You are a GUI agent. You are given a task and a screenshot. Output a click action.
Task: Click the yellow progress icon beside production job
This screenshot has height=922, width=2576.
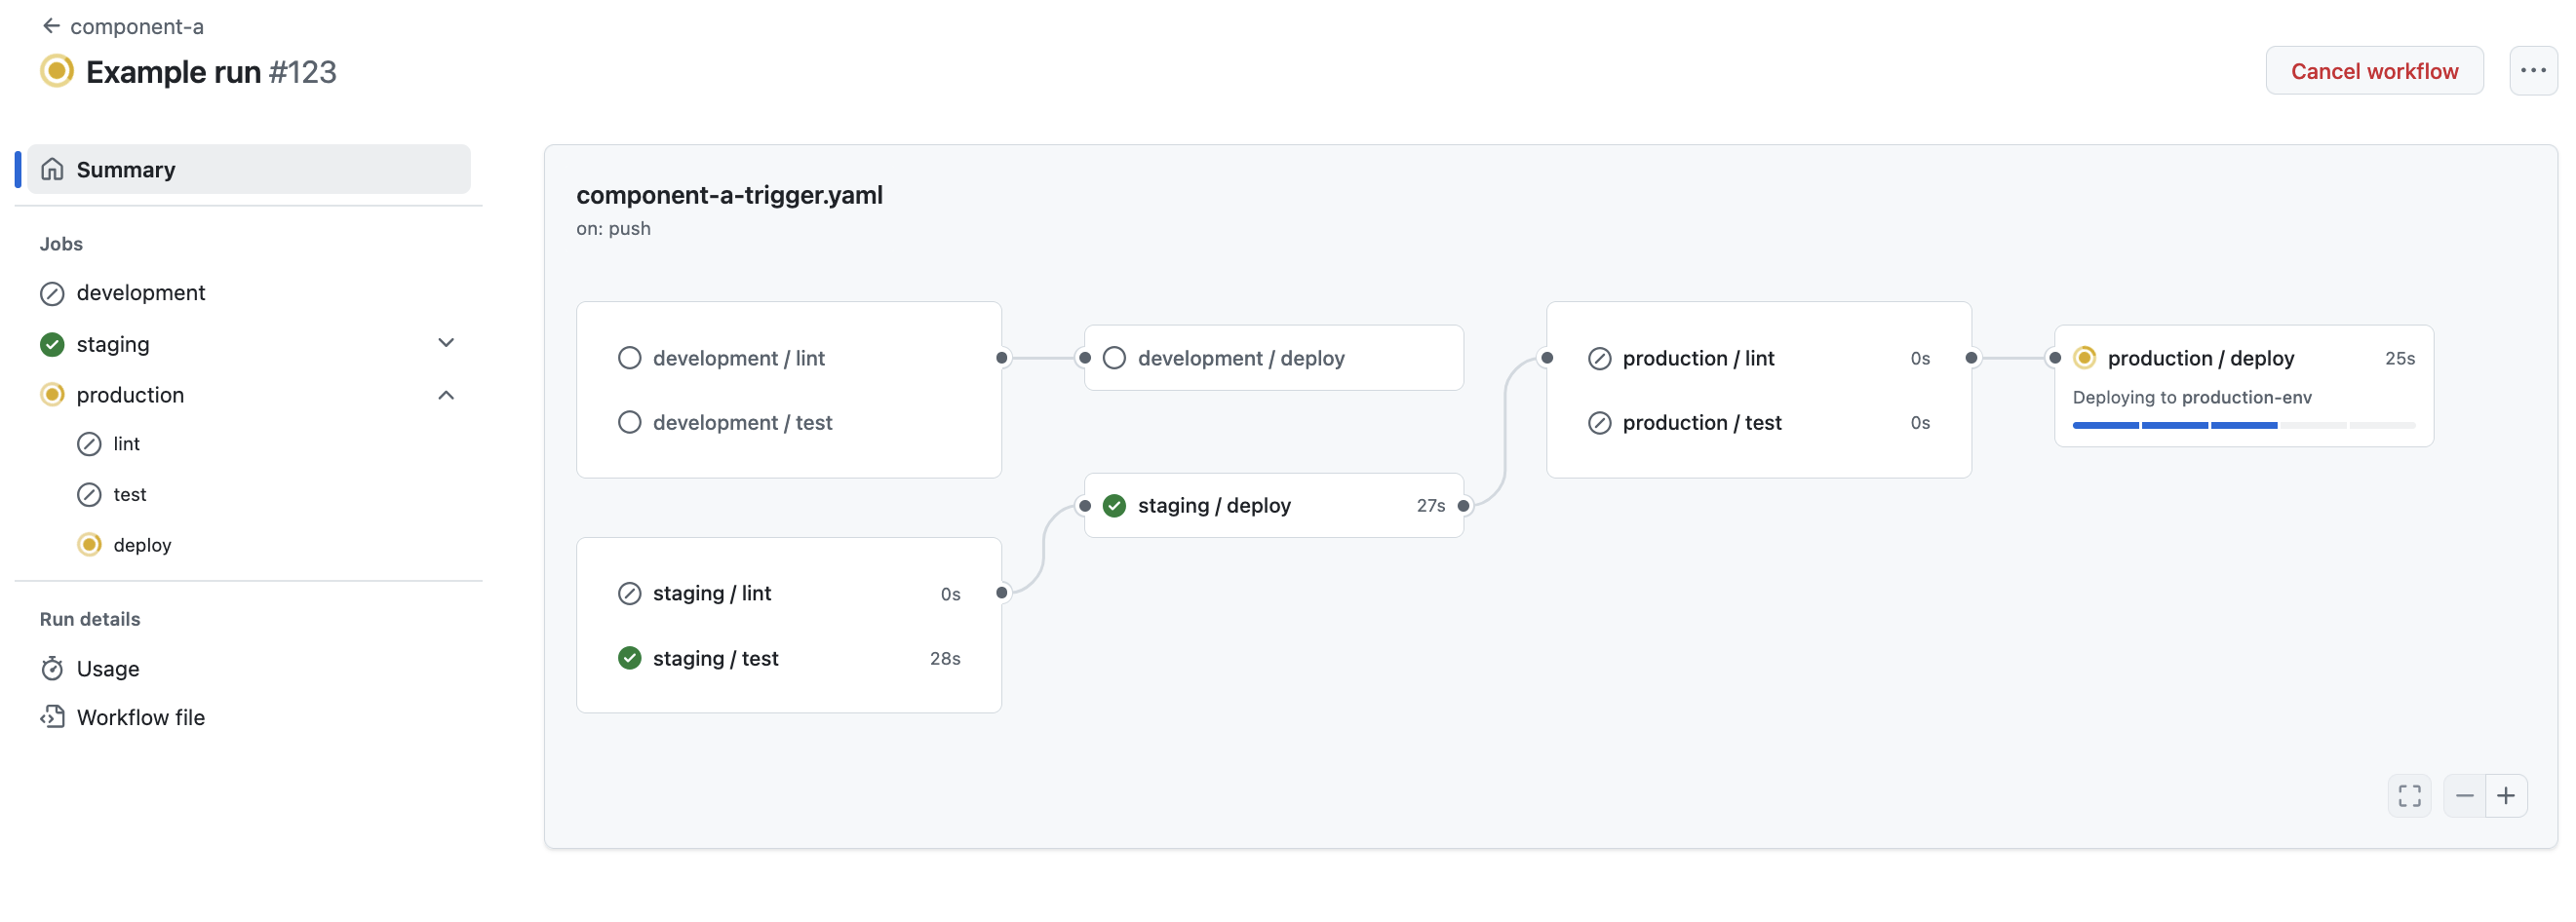click(x=52, y=394)
